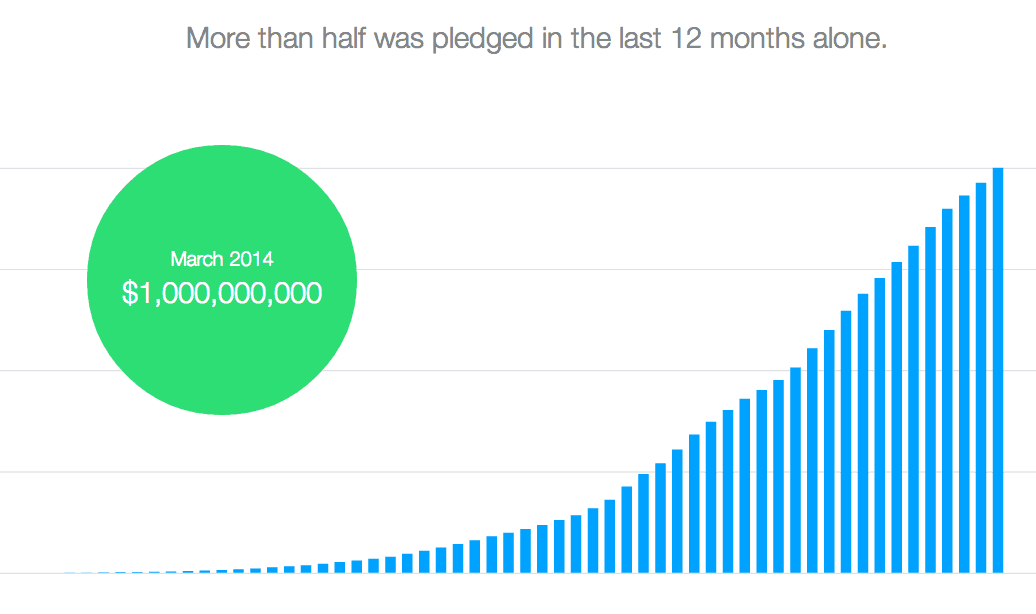This screenshot has height=614, width=1036.
Task: Select the tallest rightmost blue bar
Action: pyautogui.click(x=998, y=370)
